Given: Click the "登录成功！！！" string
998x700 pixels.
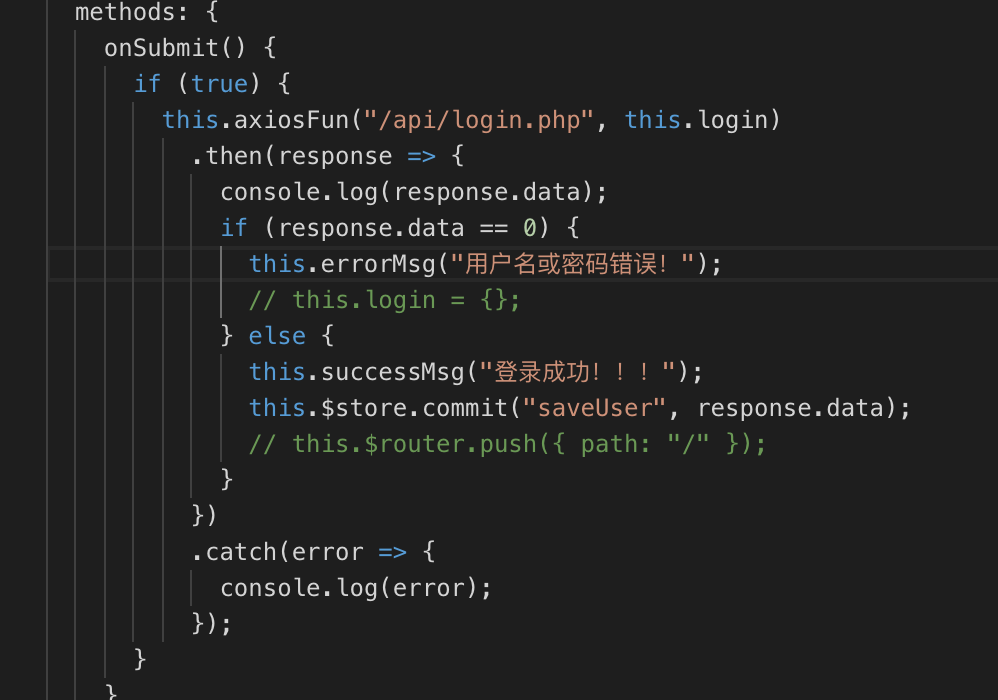Looking at the screenshot, I should coord(577,372).
